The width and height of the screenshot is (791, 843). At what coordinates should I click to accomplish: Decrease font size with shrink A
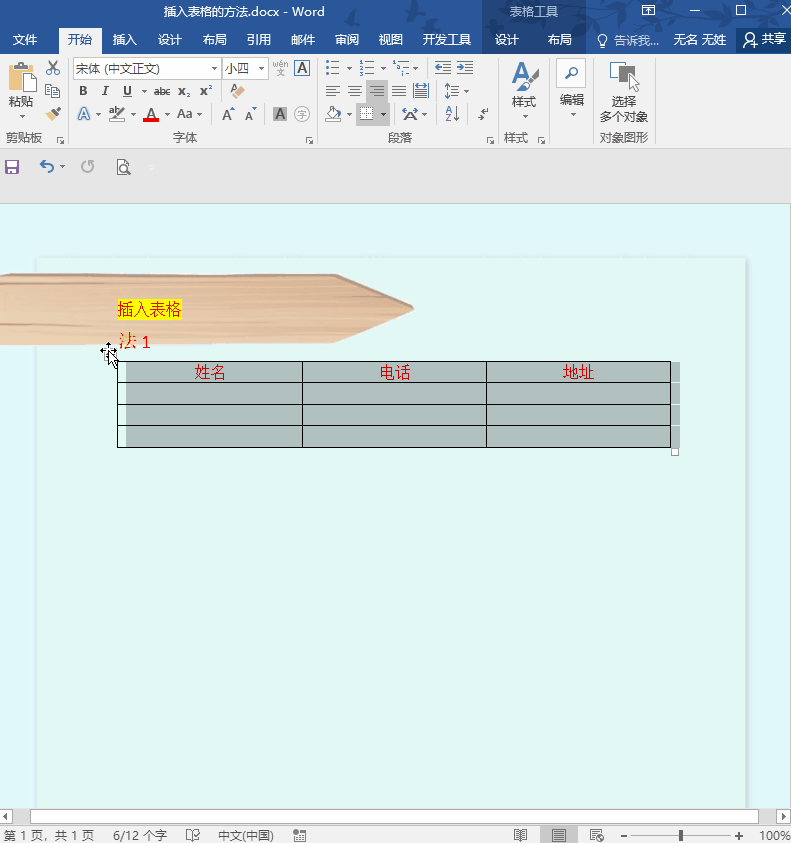click(x=250, y=114)
